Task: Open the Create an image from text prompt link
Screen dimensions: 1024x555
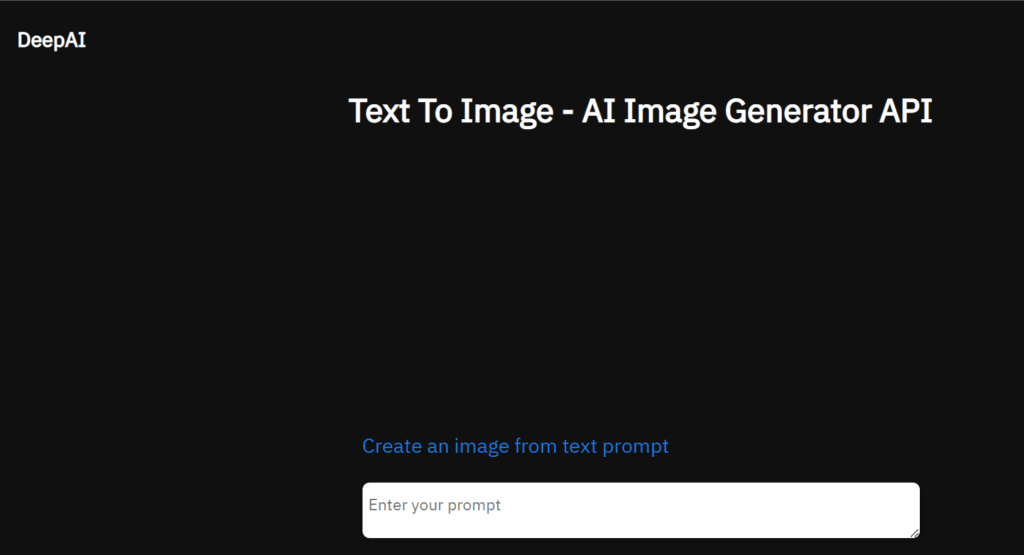Action: pos(515,447)
